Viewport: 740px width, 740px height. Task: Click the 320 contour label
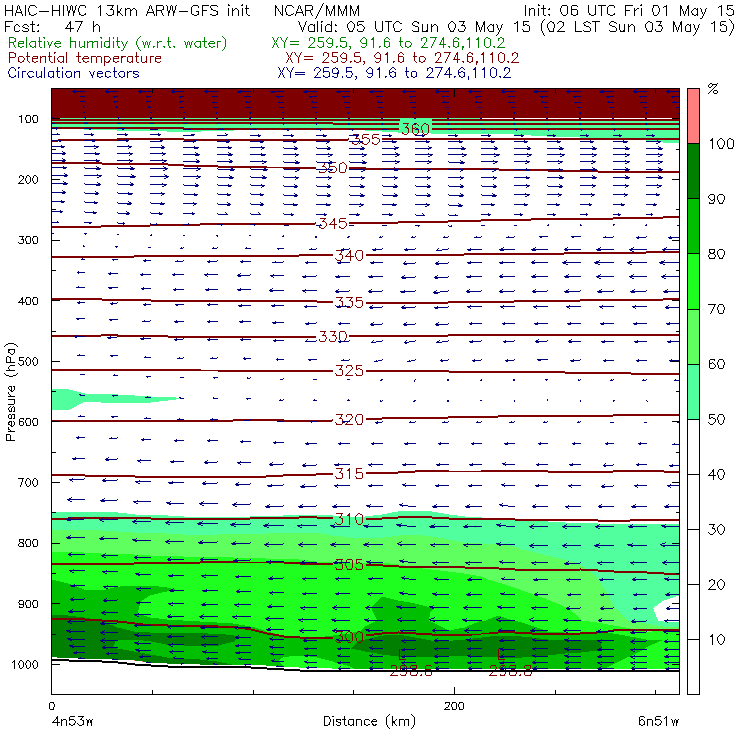click(x=349, y=420)
